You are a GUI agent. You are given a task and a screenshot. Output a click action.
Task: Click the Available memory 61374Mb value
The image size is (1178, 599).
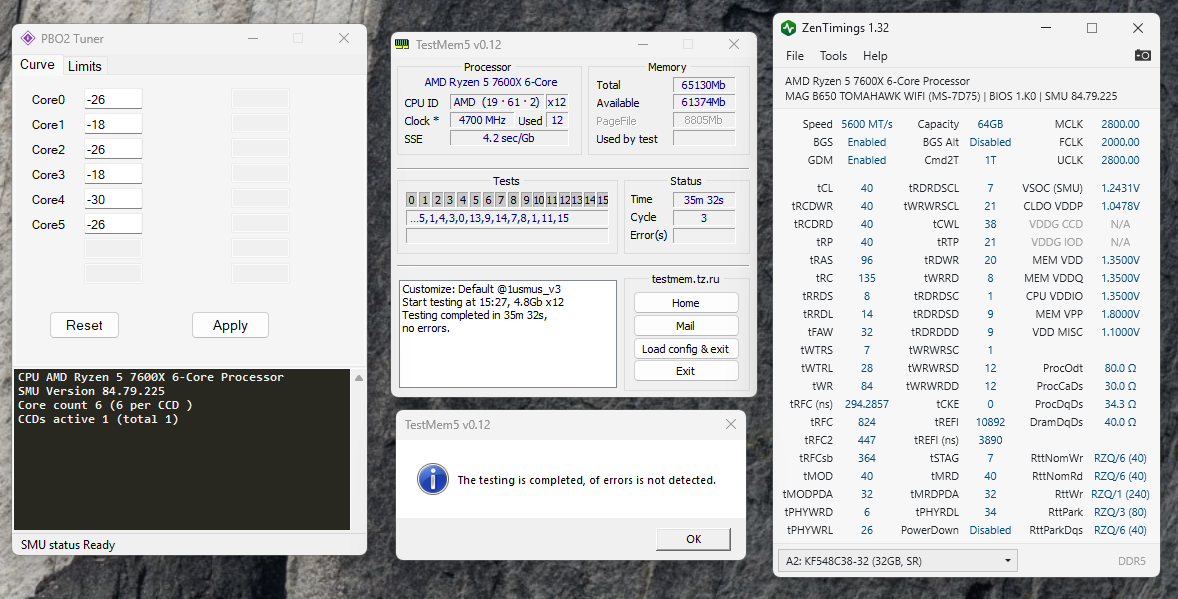pos(704,102)
